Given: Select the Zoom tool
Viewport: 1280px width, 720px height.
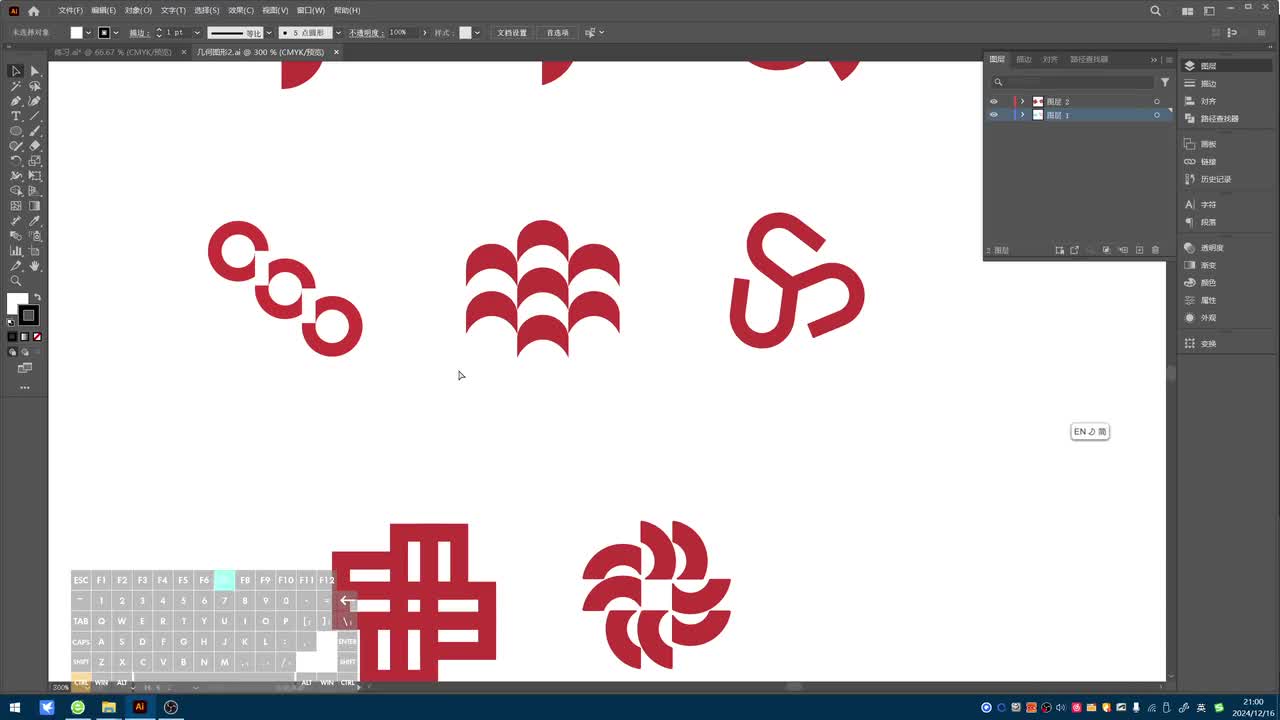Looking at the screenshot, I should click(16, 281).
